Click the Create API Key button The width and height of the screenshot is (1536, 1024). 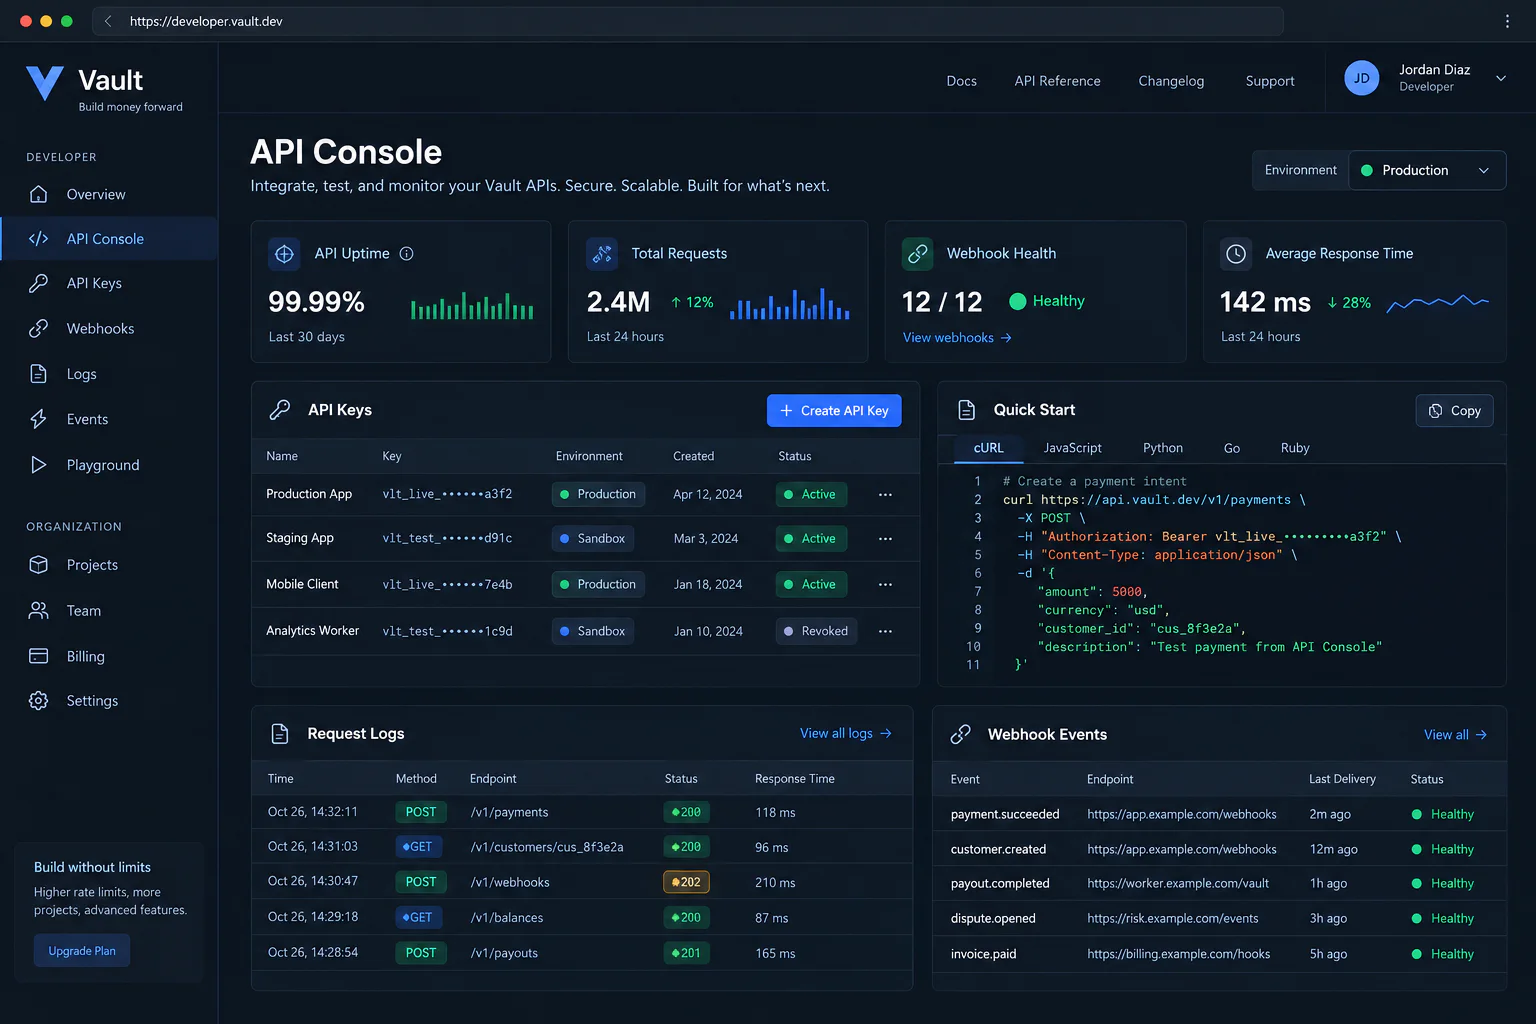834,411
